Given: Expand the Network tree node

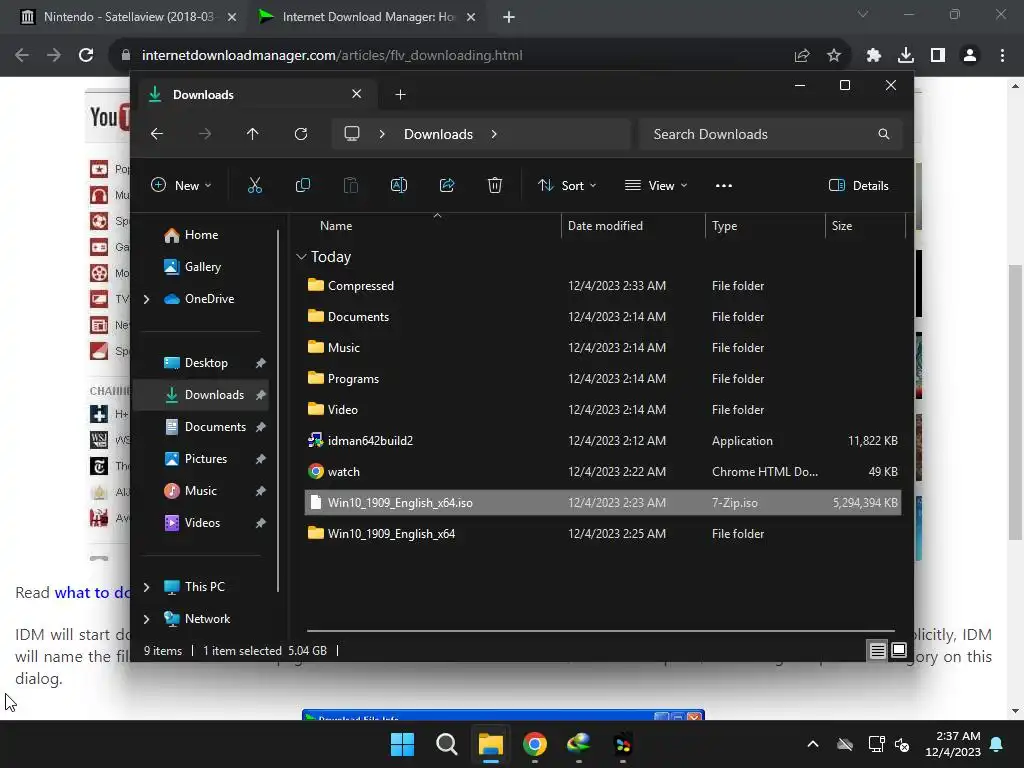Looking at the screenshot, I should point(146,619).
